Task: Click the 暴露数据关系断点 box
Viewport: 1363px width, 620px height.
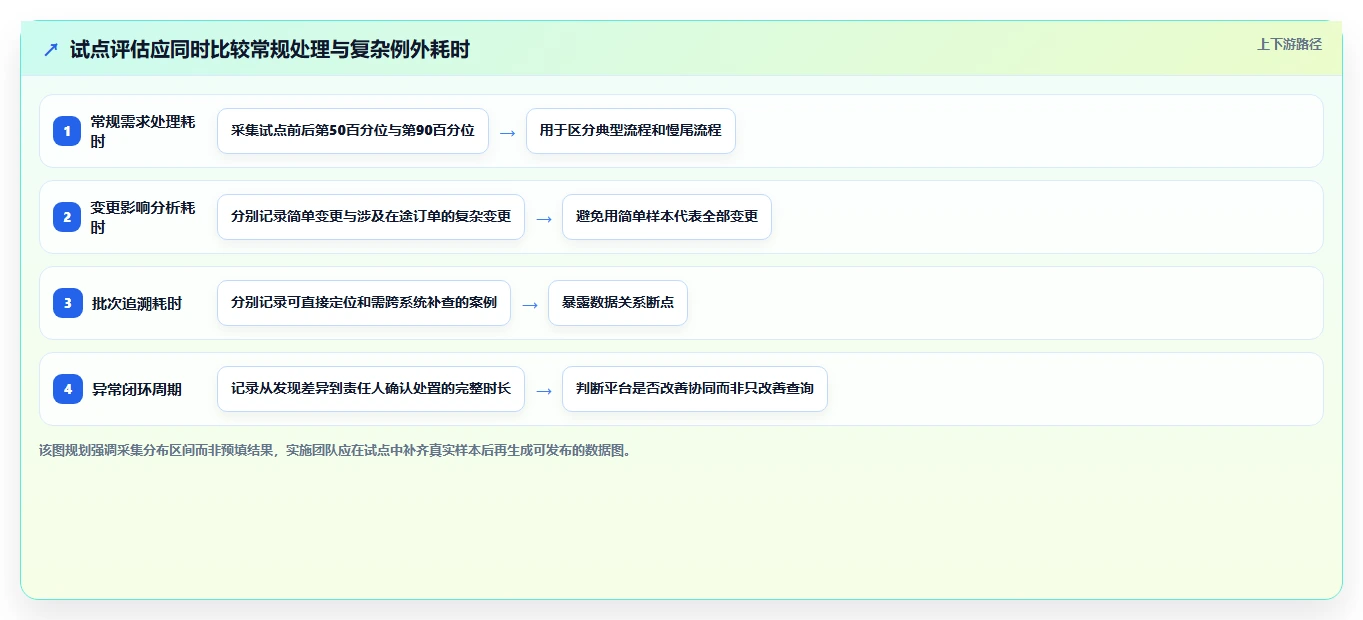Action: click(618, 303)
